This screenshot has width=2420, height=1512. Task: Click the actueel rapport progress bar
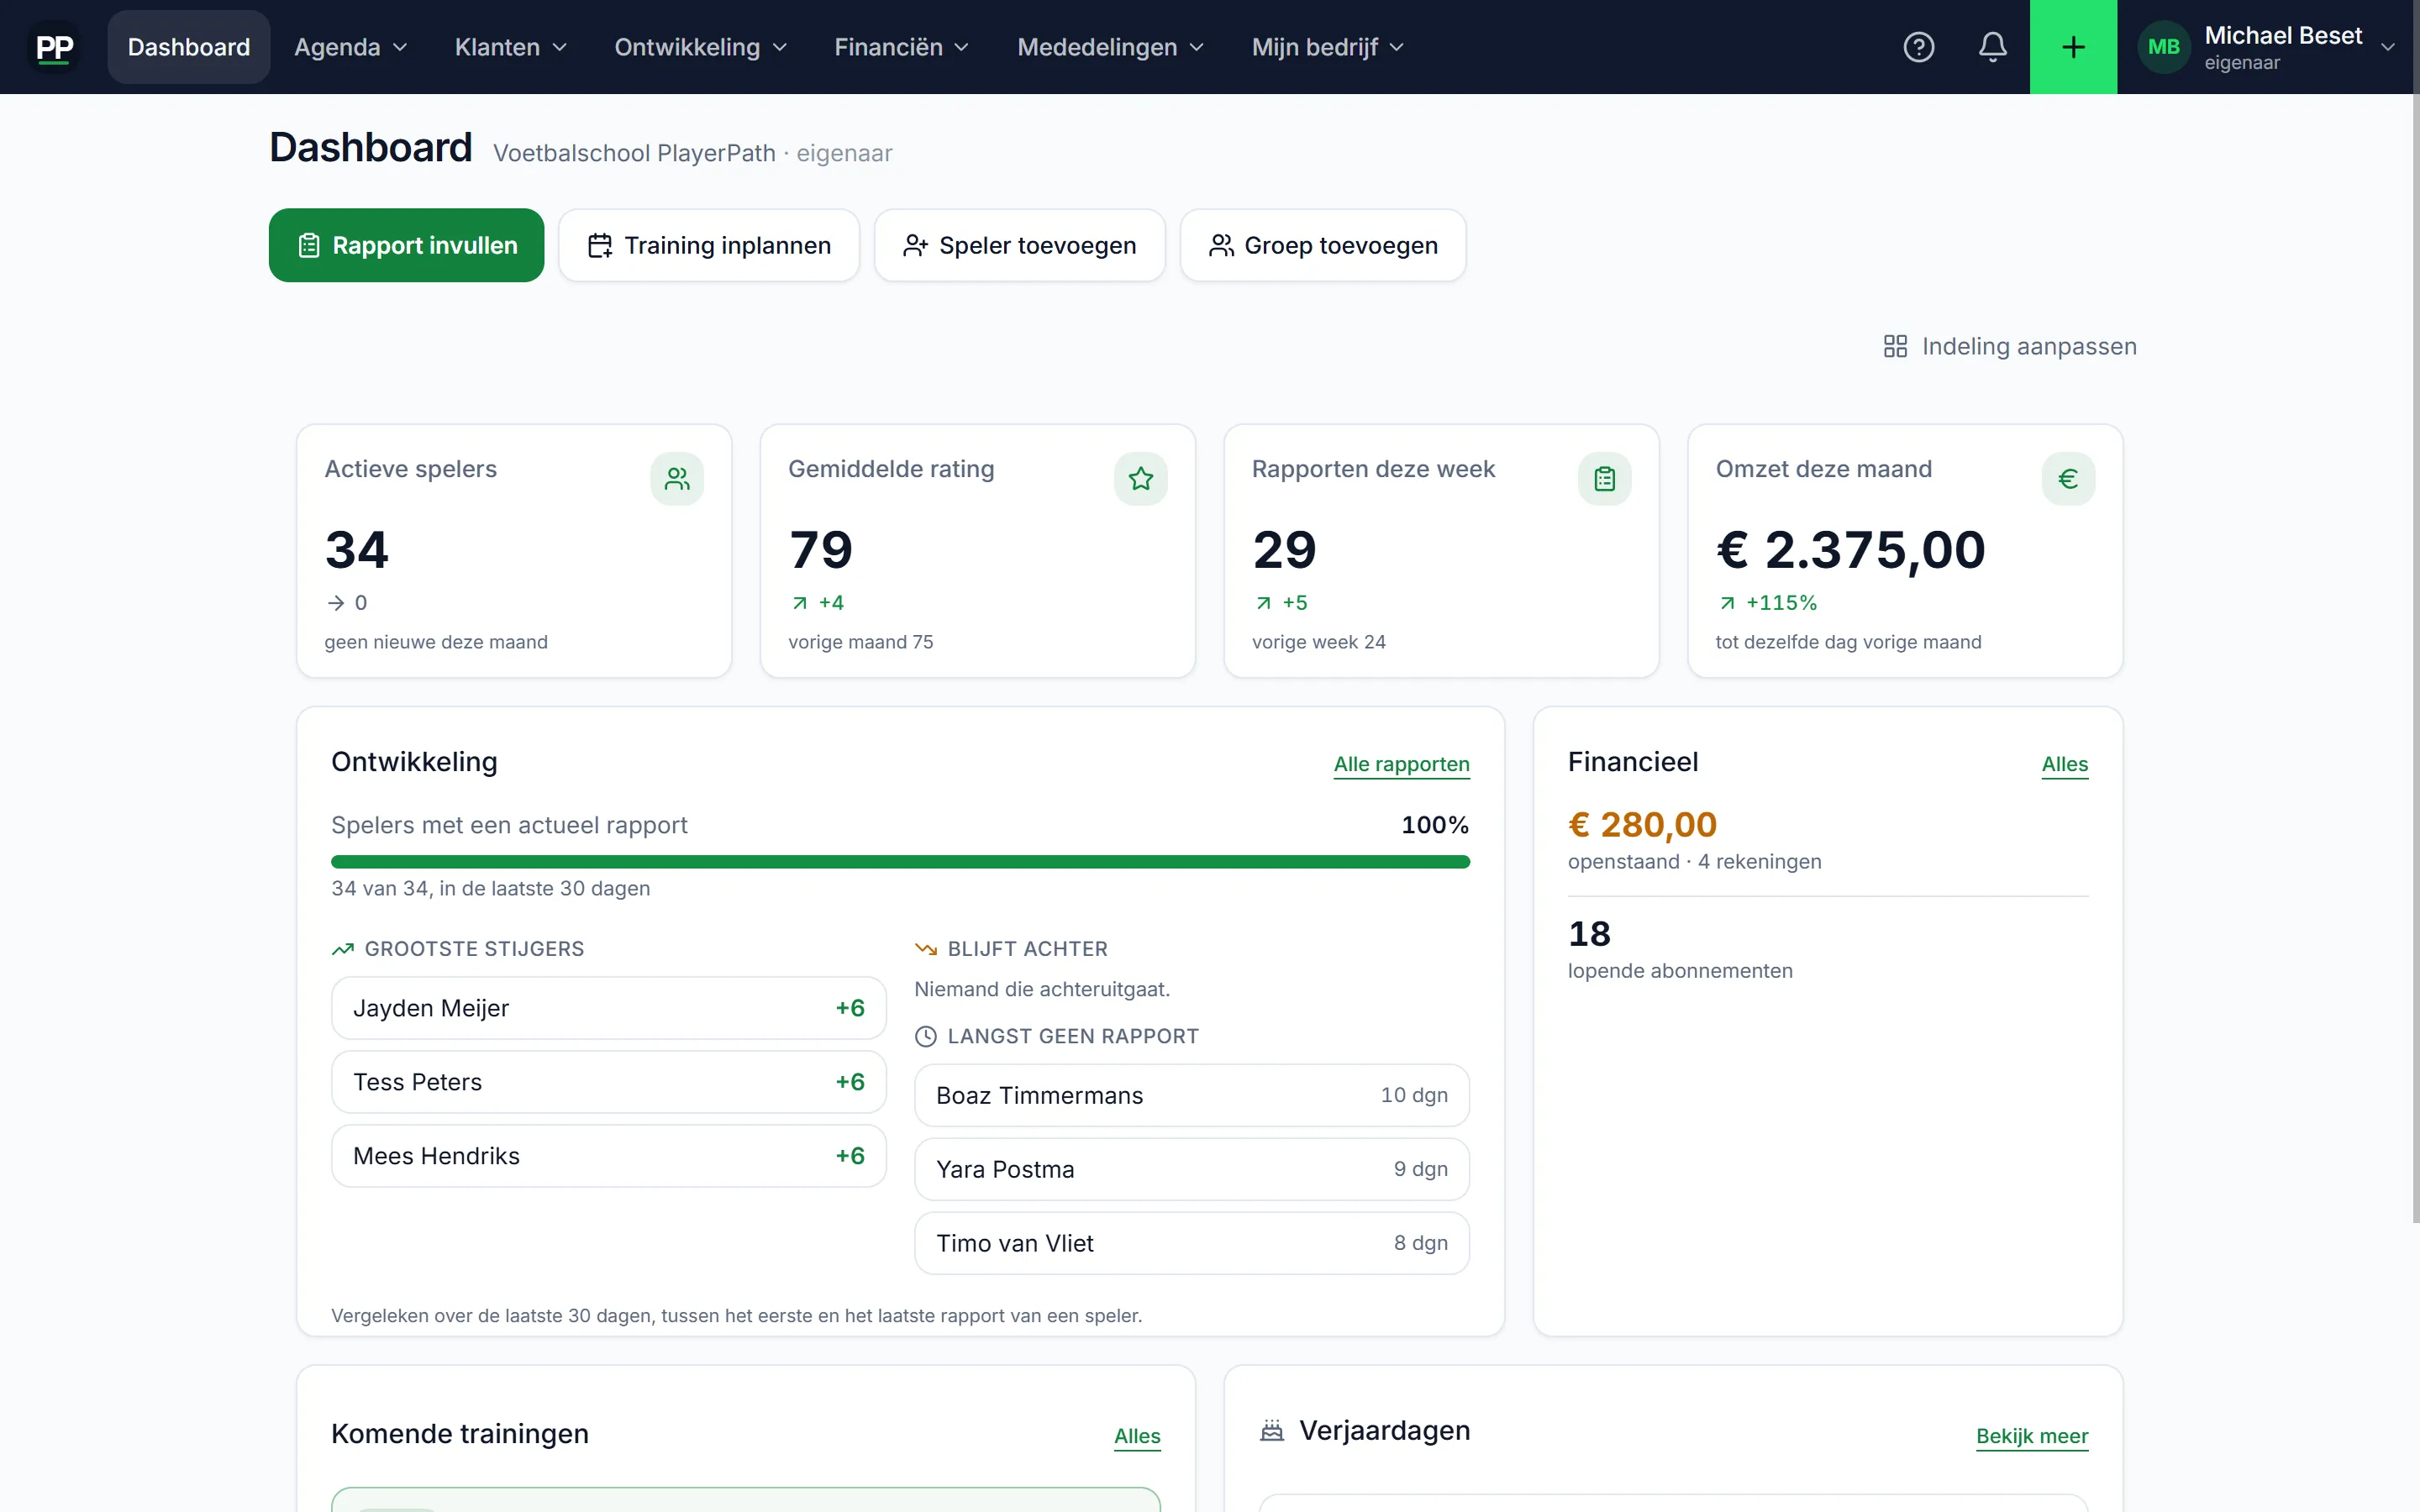click(x=900, y=862)
